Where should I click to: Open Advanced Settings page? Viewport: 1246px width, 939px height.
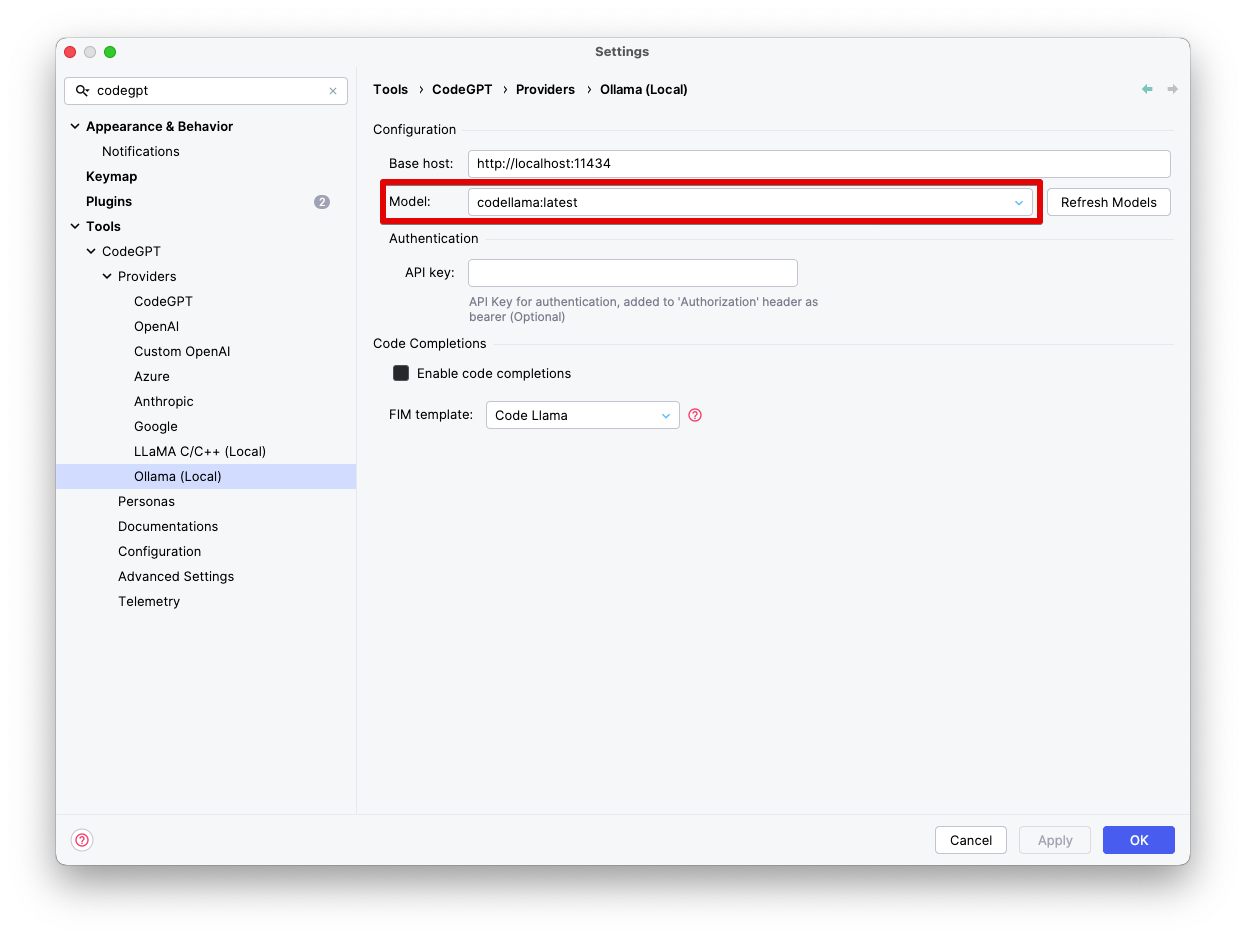pos(176,577)
